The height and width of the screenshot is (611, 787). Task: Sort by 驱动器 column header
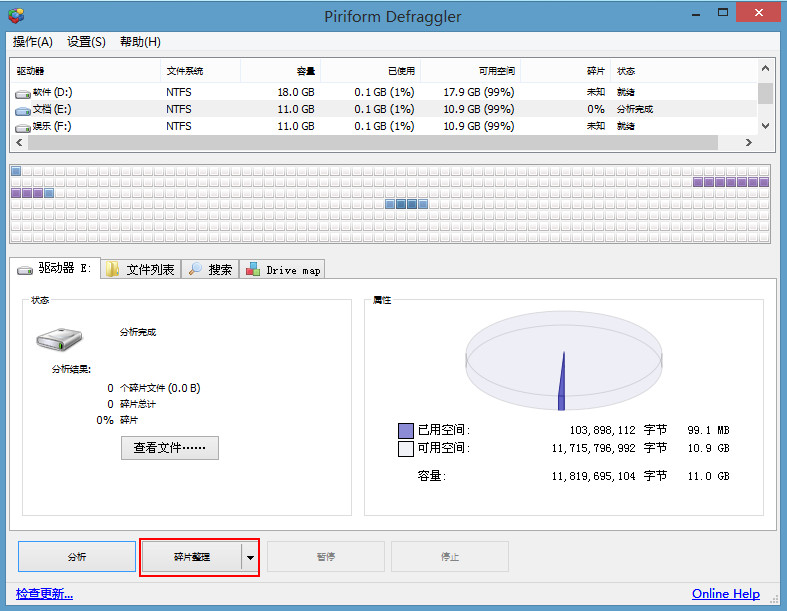85,71
